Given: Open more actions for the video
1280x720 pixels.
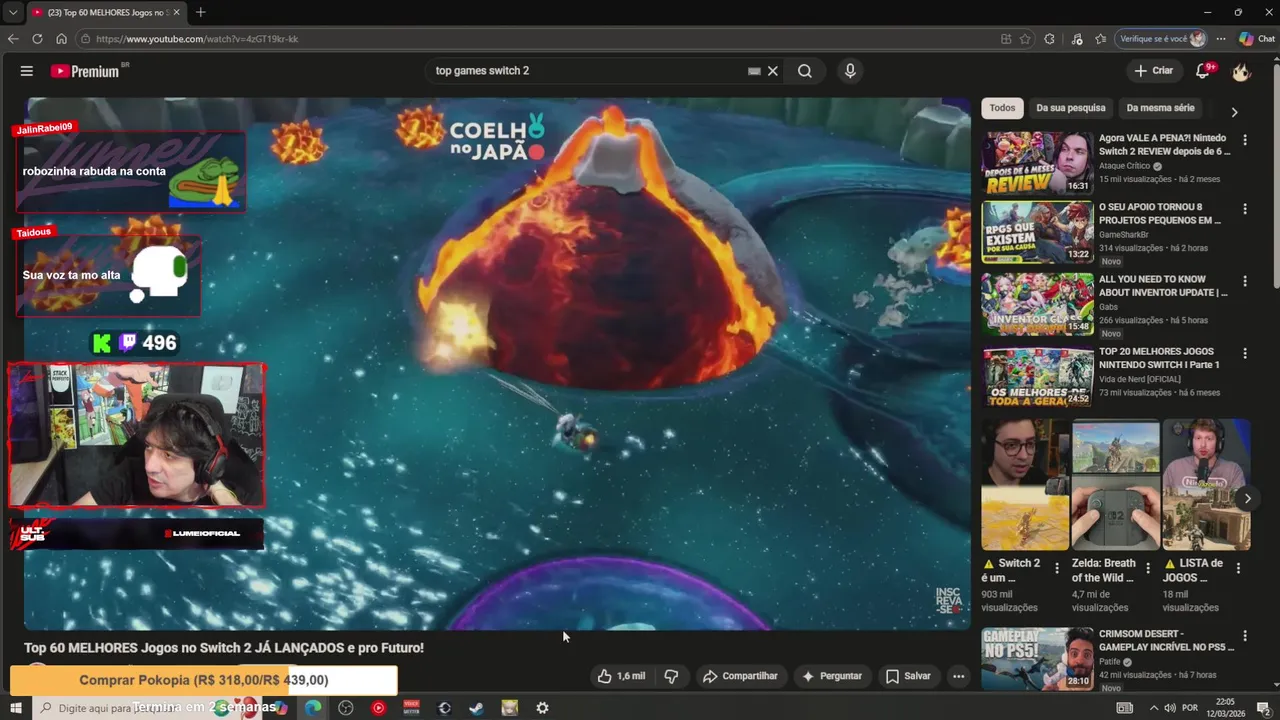Looking at the screenshot, I should point(958,676).
